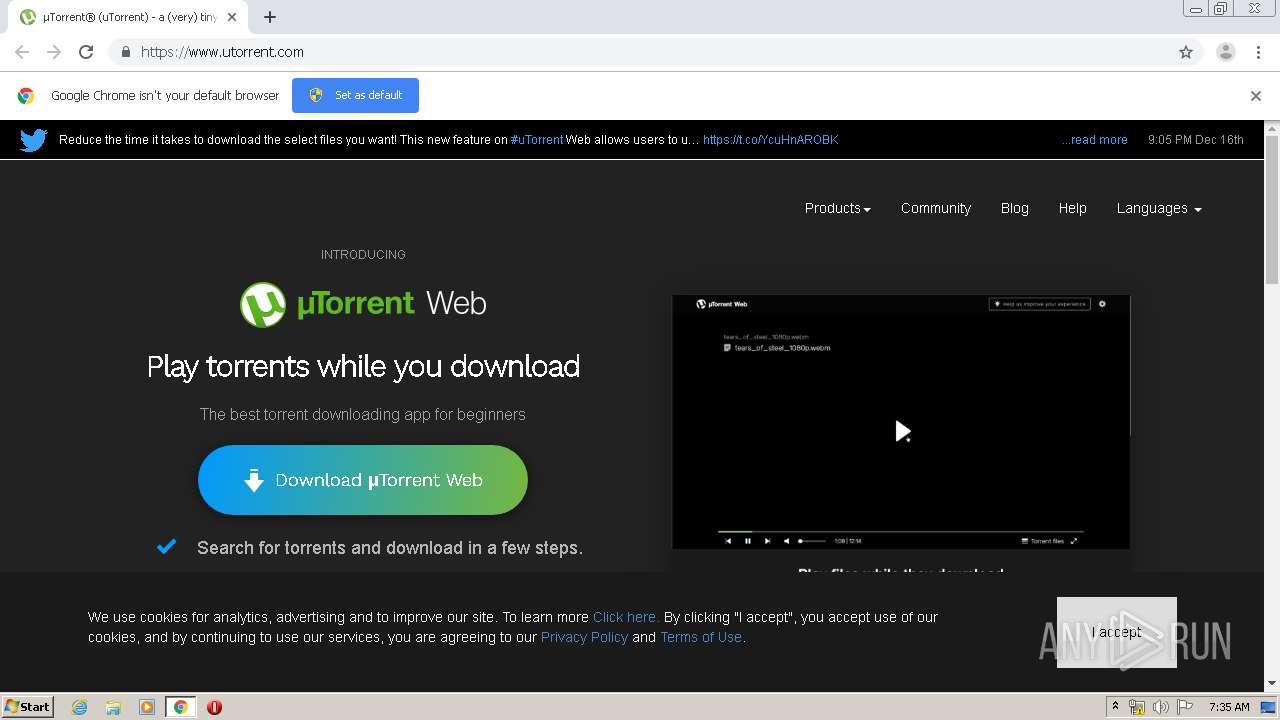Click Set as default button
Viewport: 1280px width, 720px height.
[355, 95]
